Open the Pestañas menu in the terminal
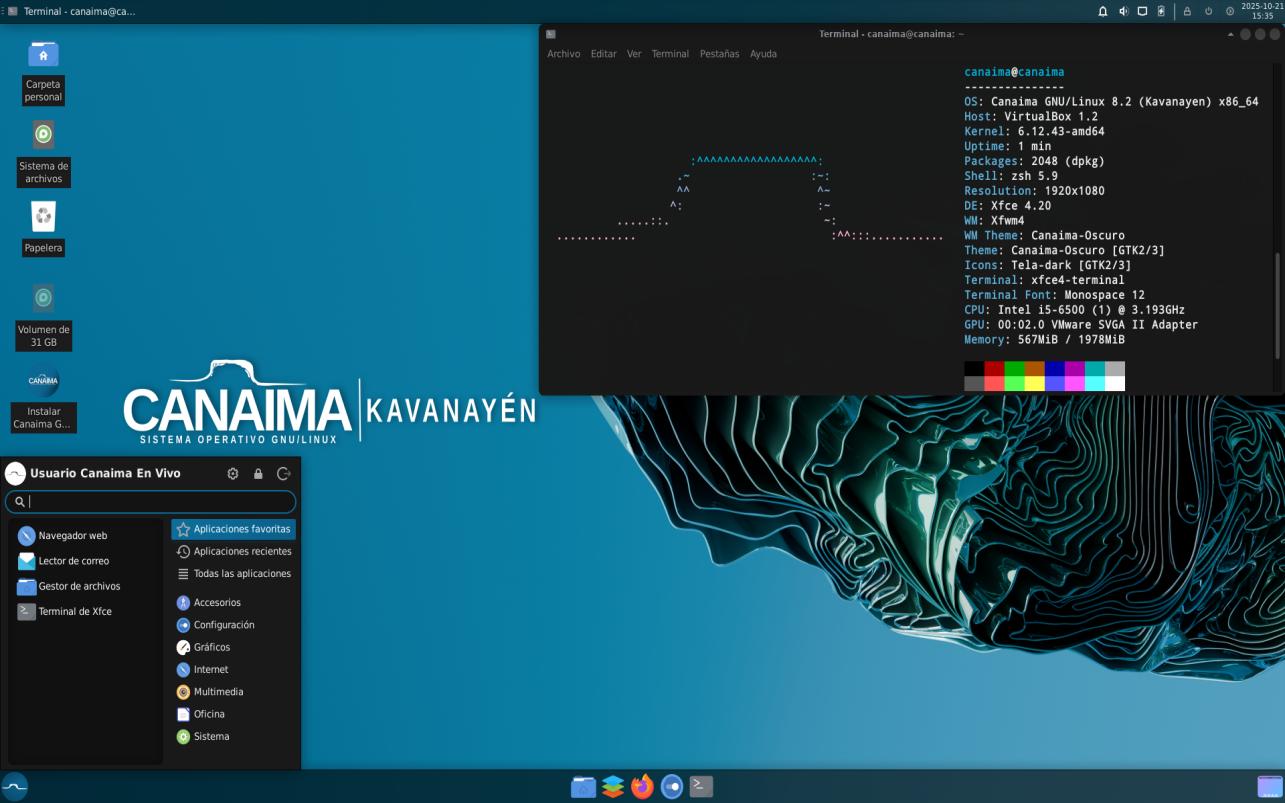Screen dimensions: 1285x803 [719, 54]
